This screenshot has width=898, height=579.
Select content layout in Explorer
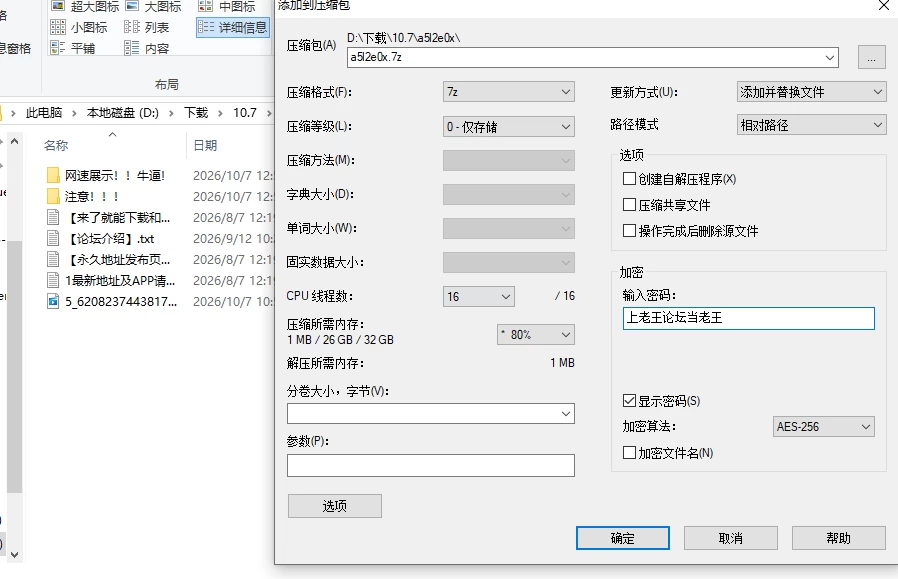pos(147,48)
